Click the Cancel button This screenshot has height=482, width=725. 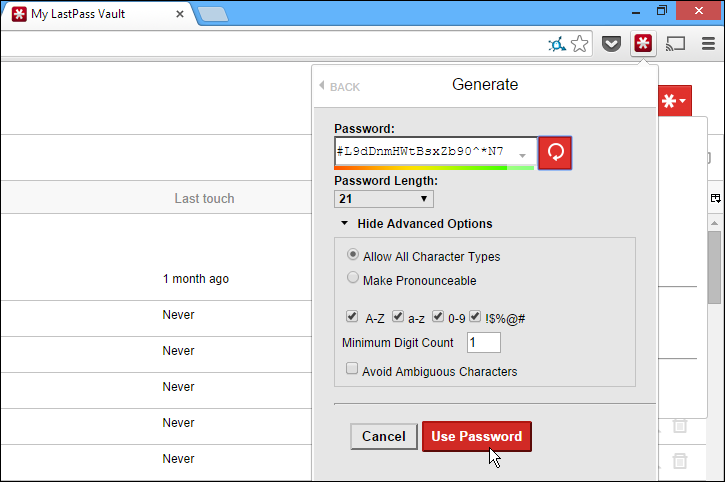[383, 436]
